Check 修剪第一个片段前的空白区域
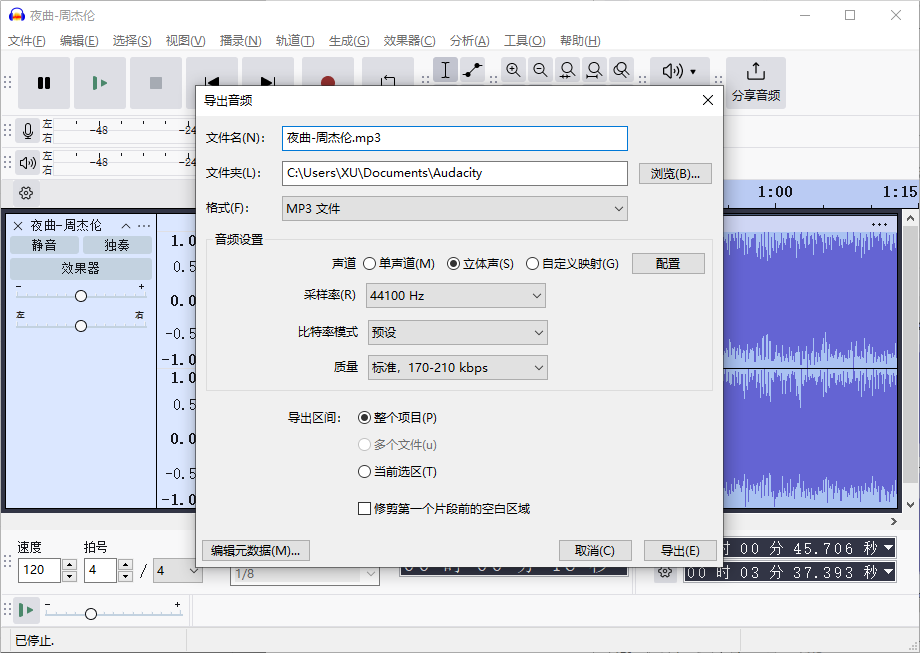 365,509
